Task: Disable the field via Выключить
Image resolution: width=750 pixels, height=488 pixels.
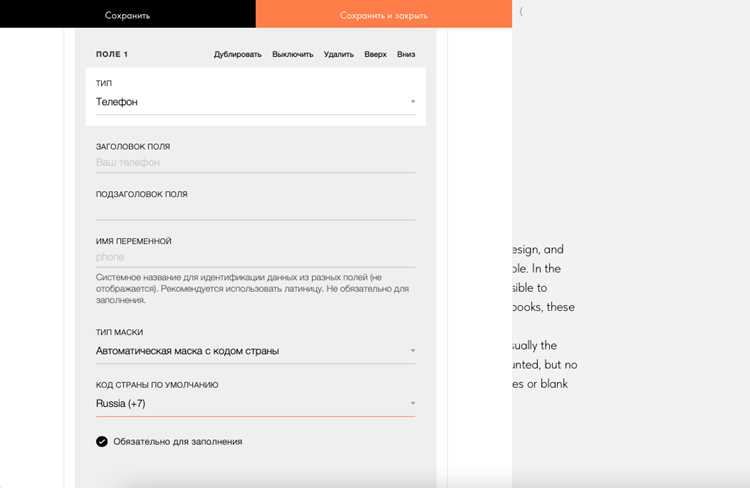Action: point(293,55)
